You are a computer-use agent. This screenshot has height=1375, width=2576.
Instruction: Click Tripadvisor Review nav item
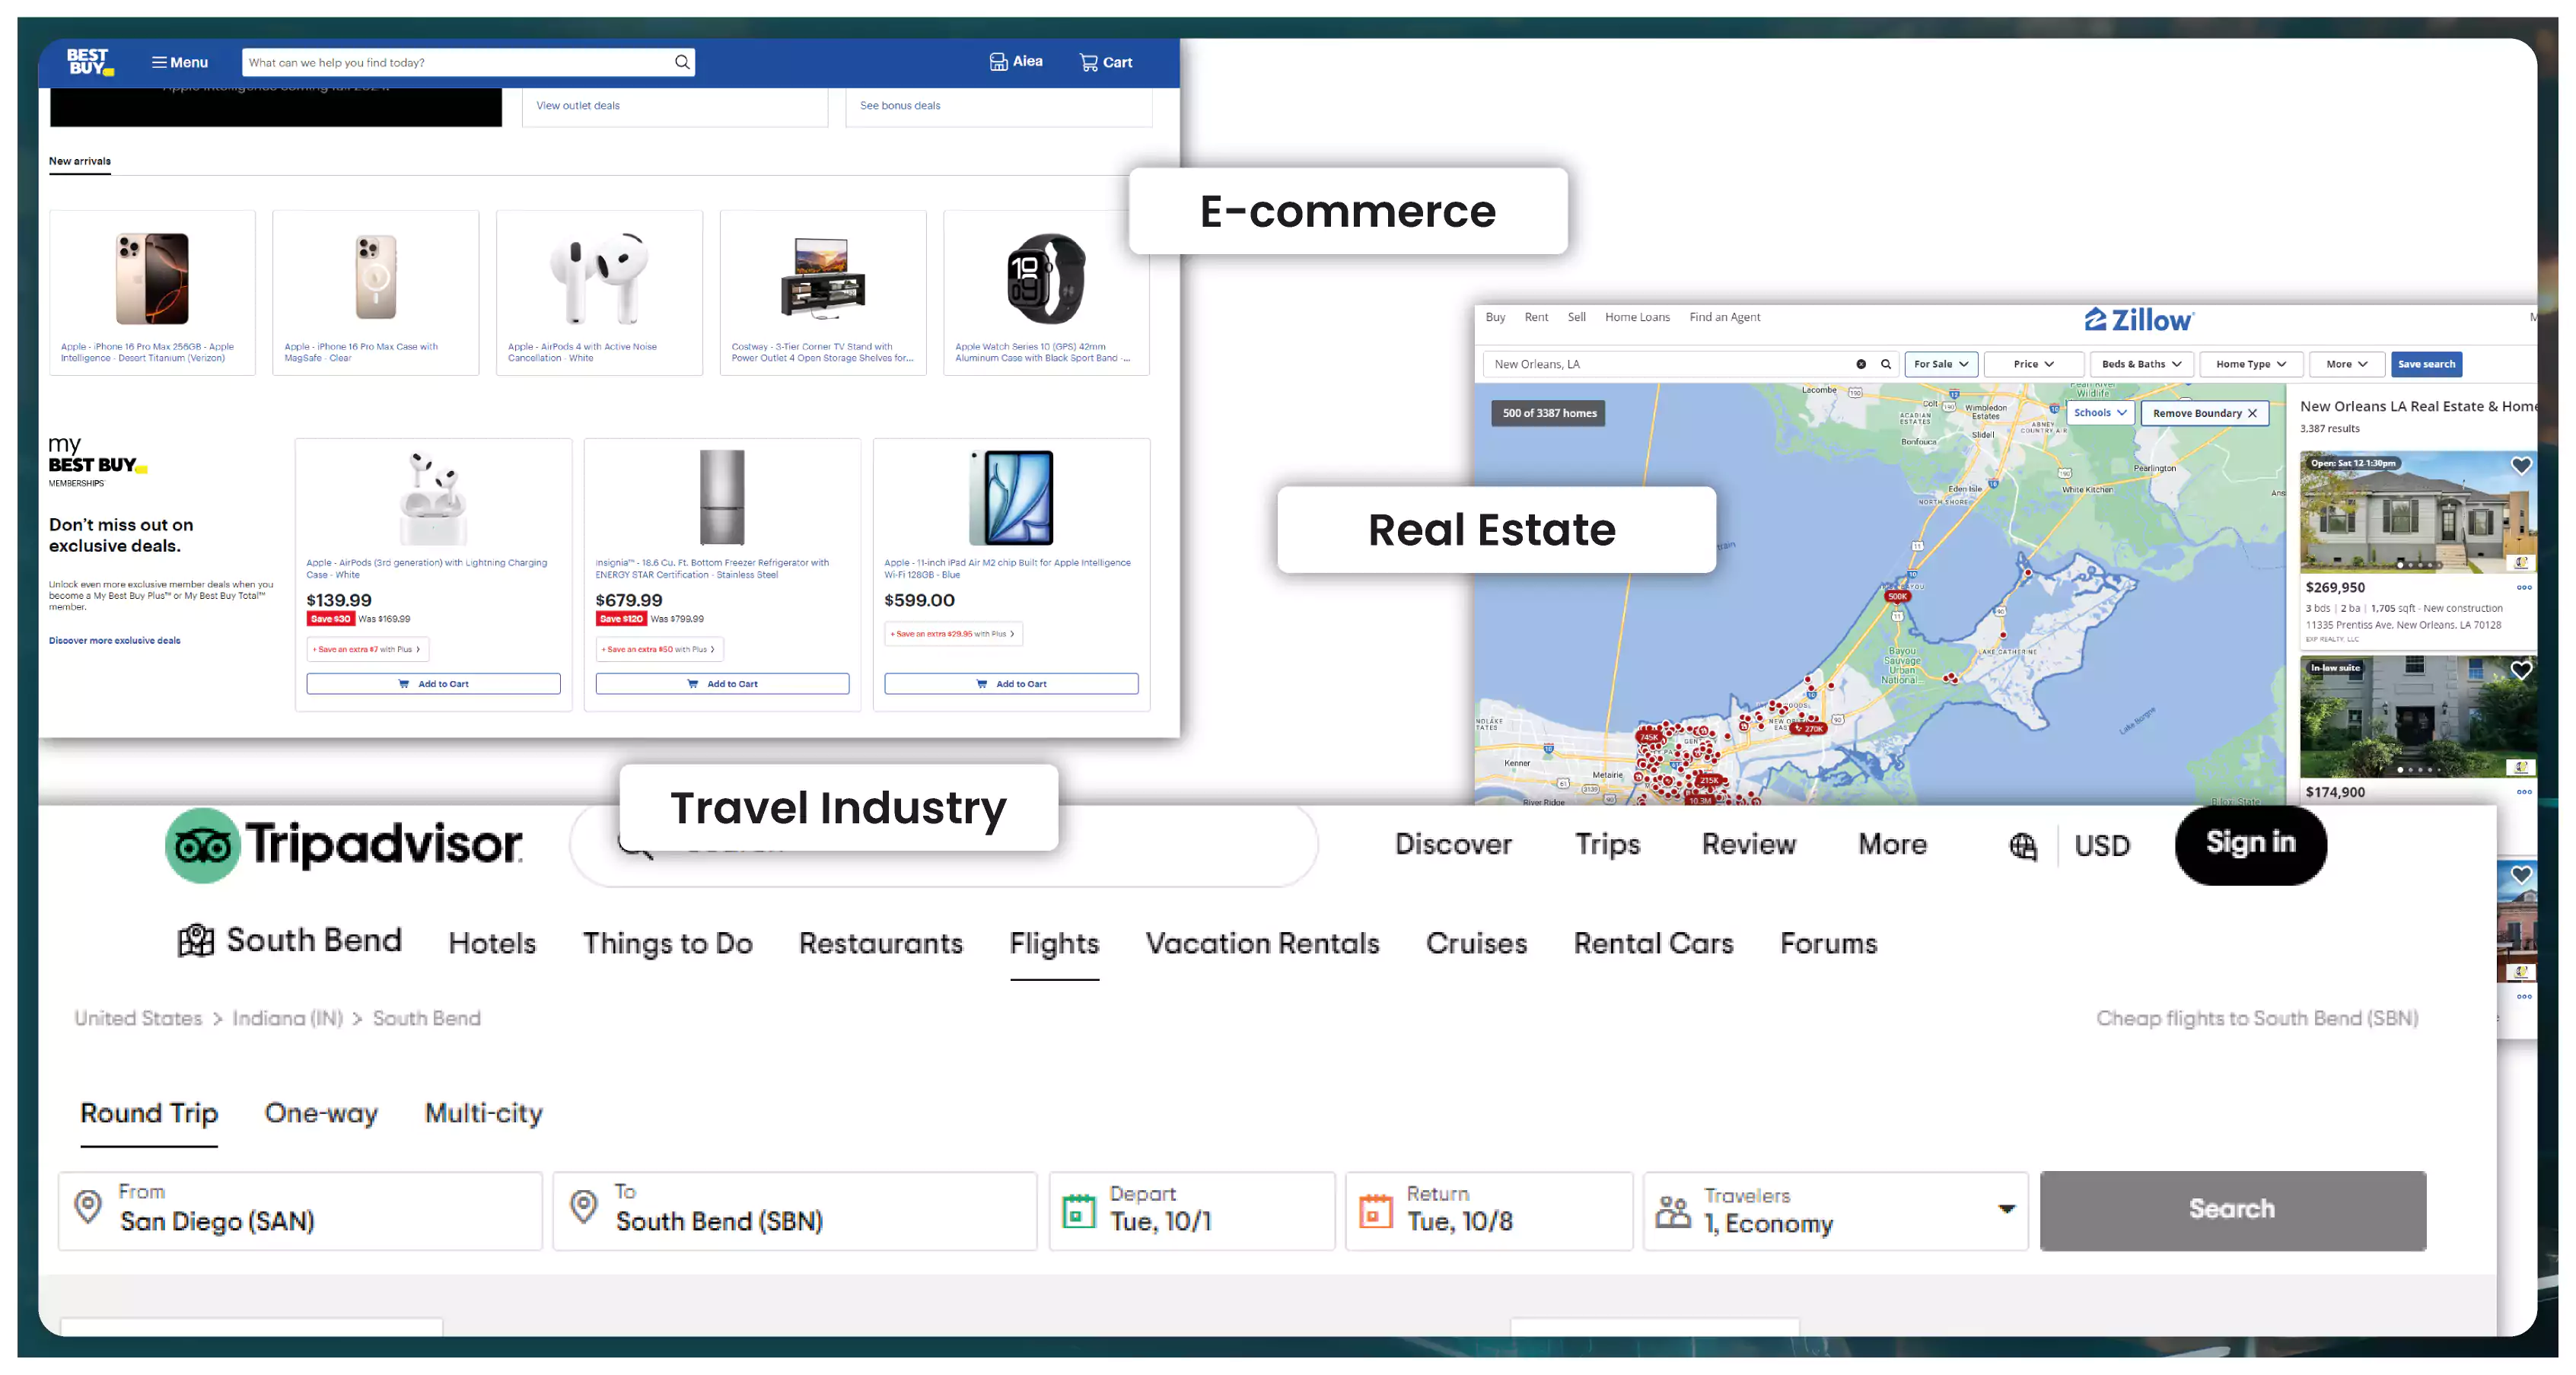(1749, 845)
